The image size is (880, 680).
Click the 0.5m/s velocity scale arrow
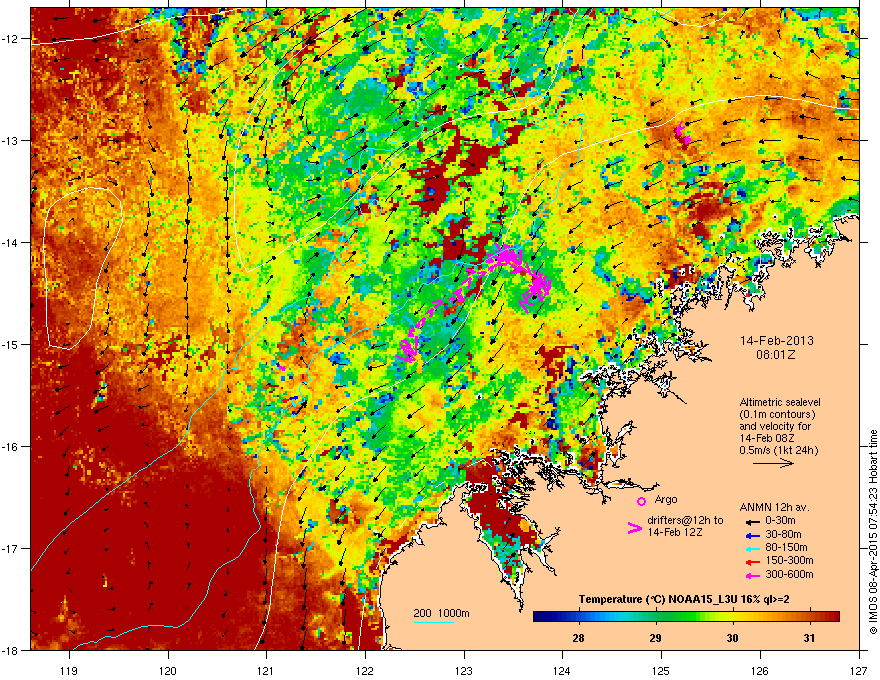coord(773,463)
